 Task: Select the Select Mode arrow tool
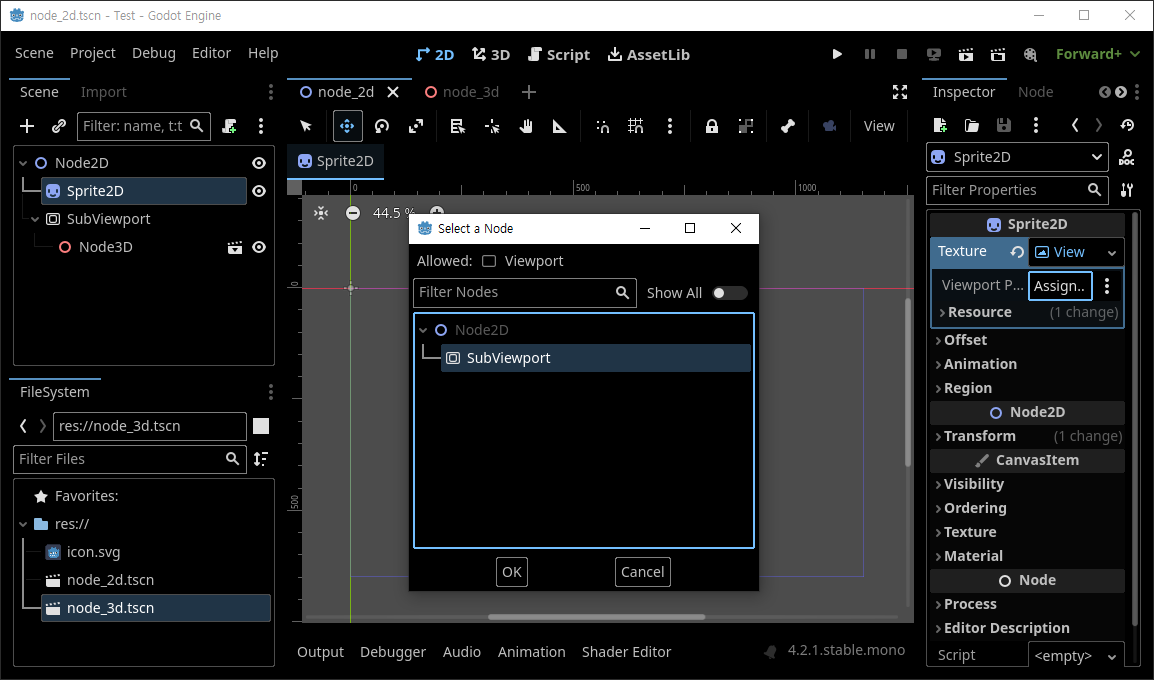(306, 126)
